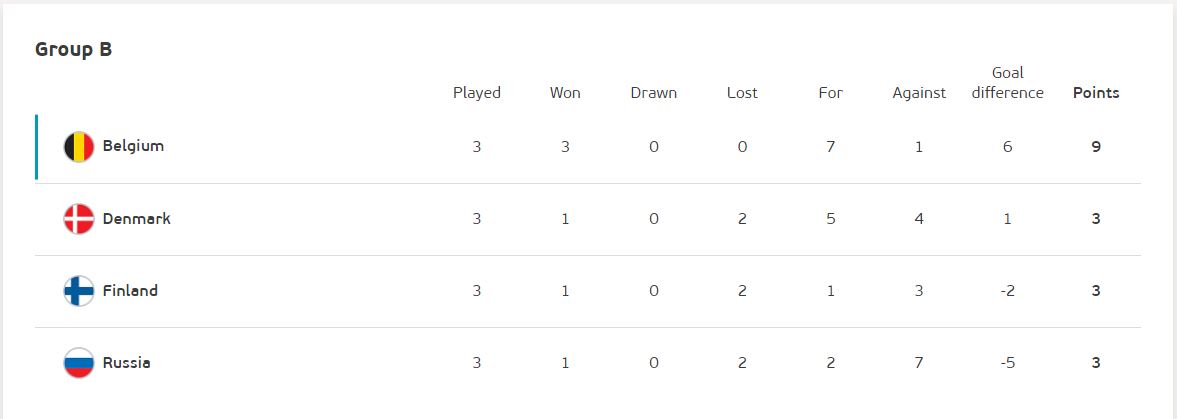The image size is (1177, 419).
Task: Click the Points column header
Action: [1096, 93]
